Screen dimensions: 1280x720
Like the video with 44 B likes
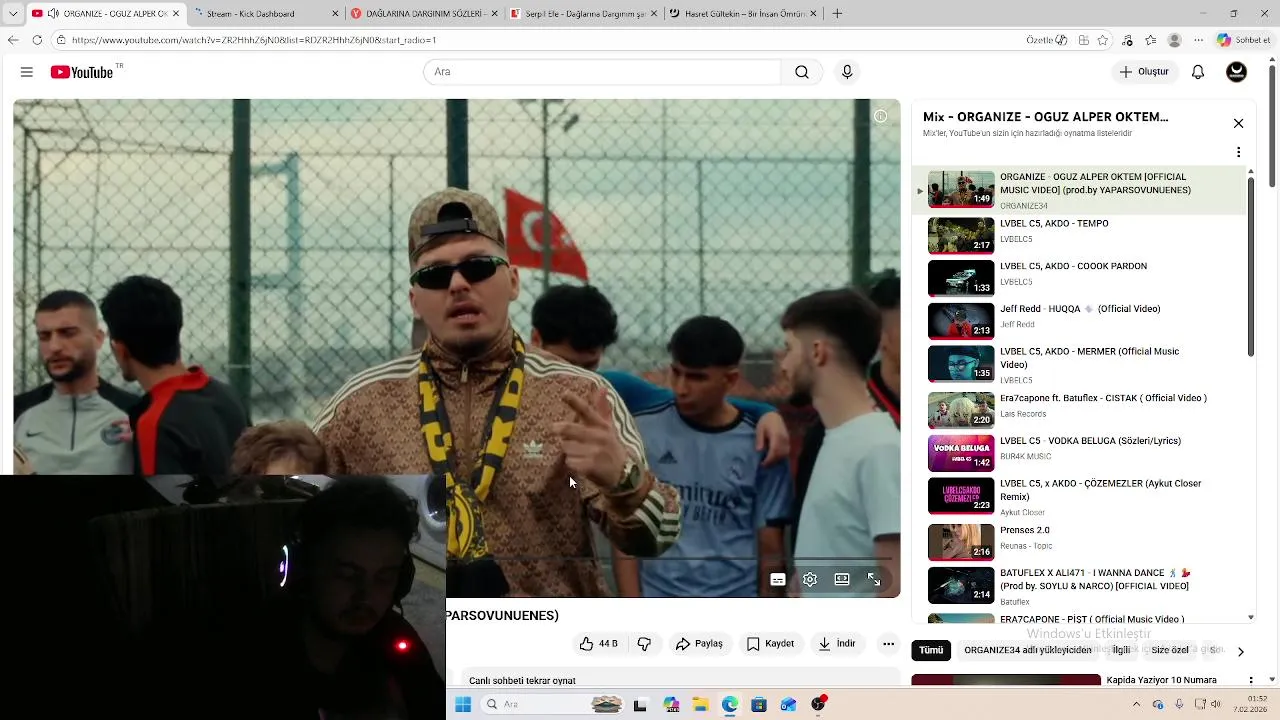(599, 644)
